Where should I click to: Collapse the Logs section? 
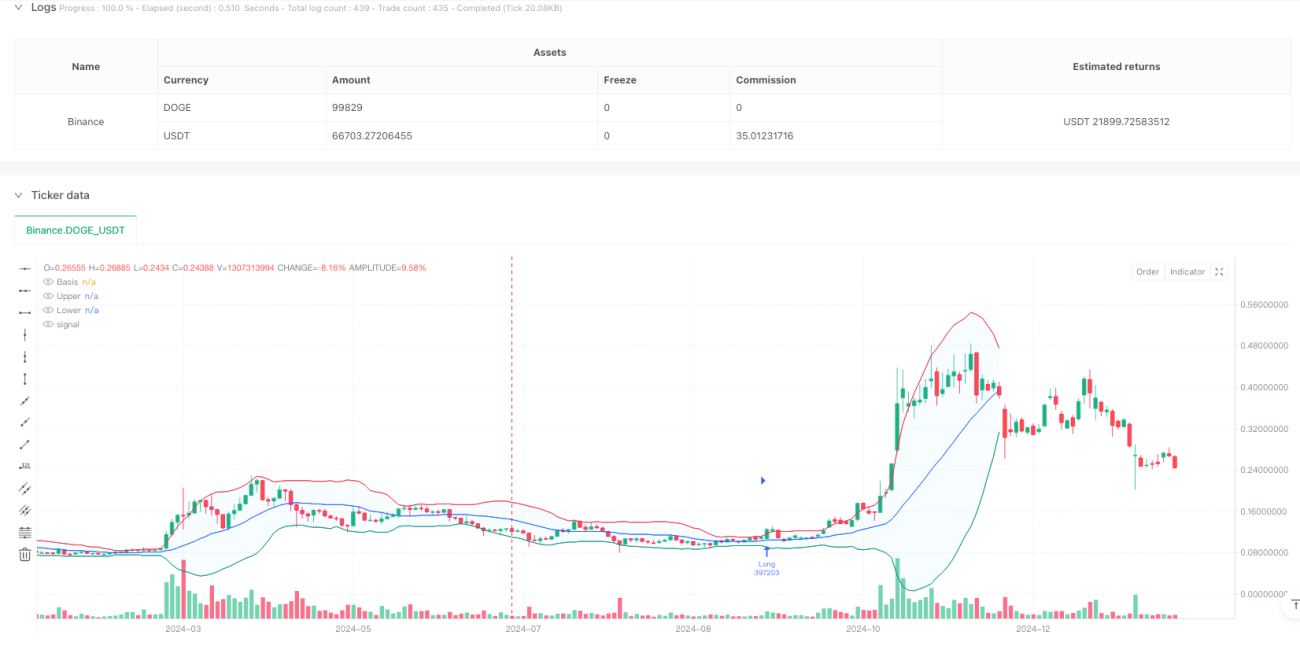click(17, 7)
